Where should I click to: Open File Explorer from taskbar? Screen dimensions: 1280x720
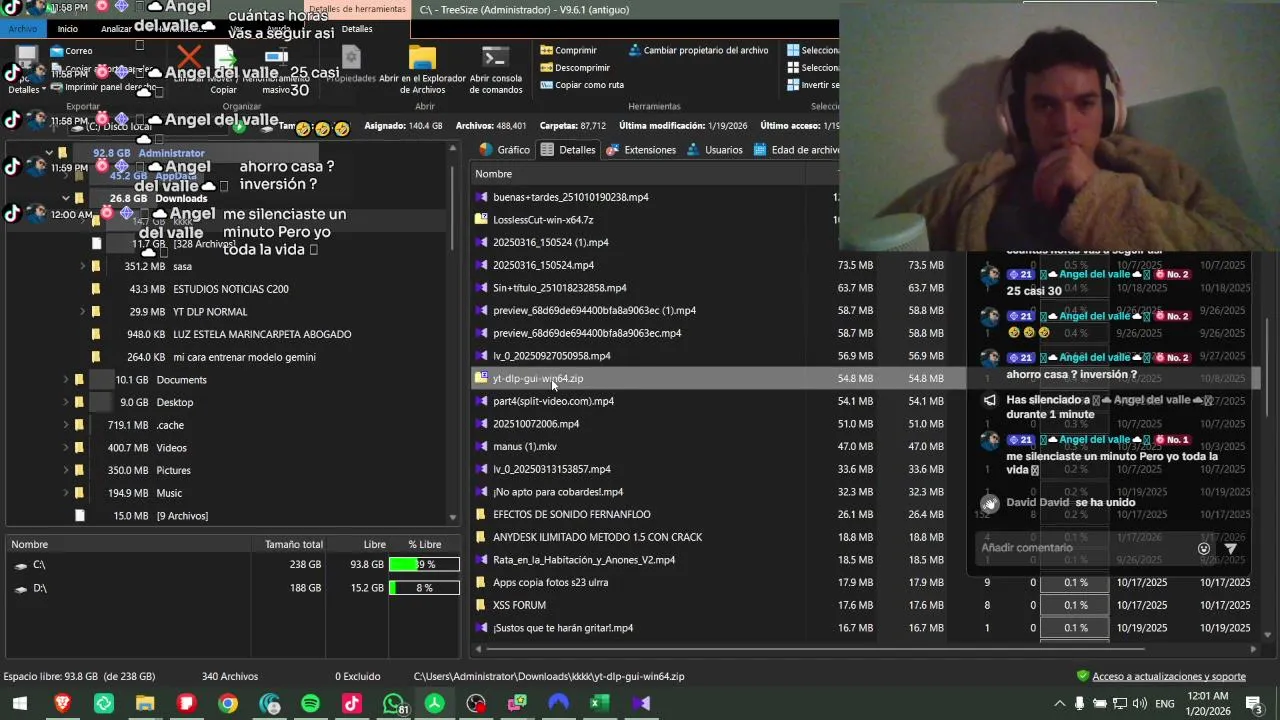pyautogui.click(x=145, y=704)
